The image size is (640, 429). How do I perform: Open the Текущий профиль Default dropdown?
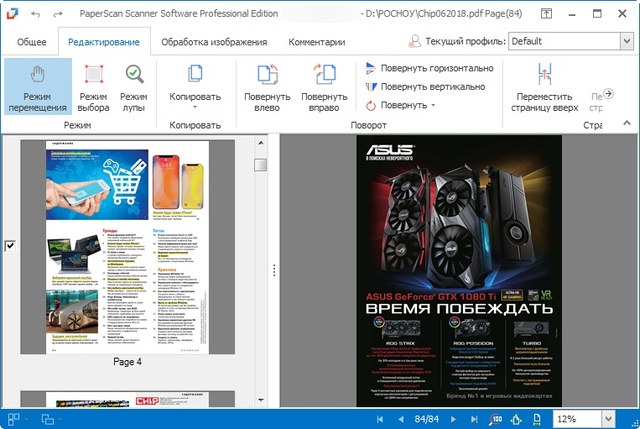click(571, 41)
